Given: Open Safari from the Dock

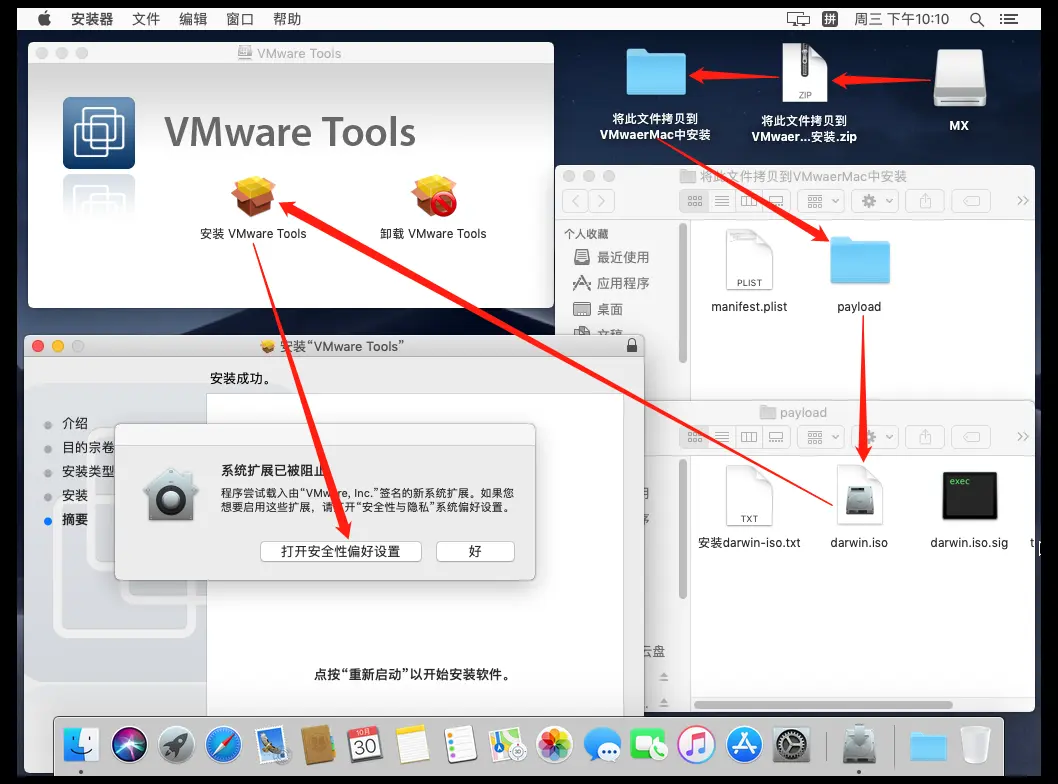Looking at the screenshot, I should coord(223,745).
